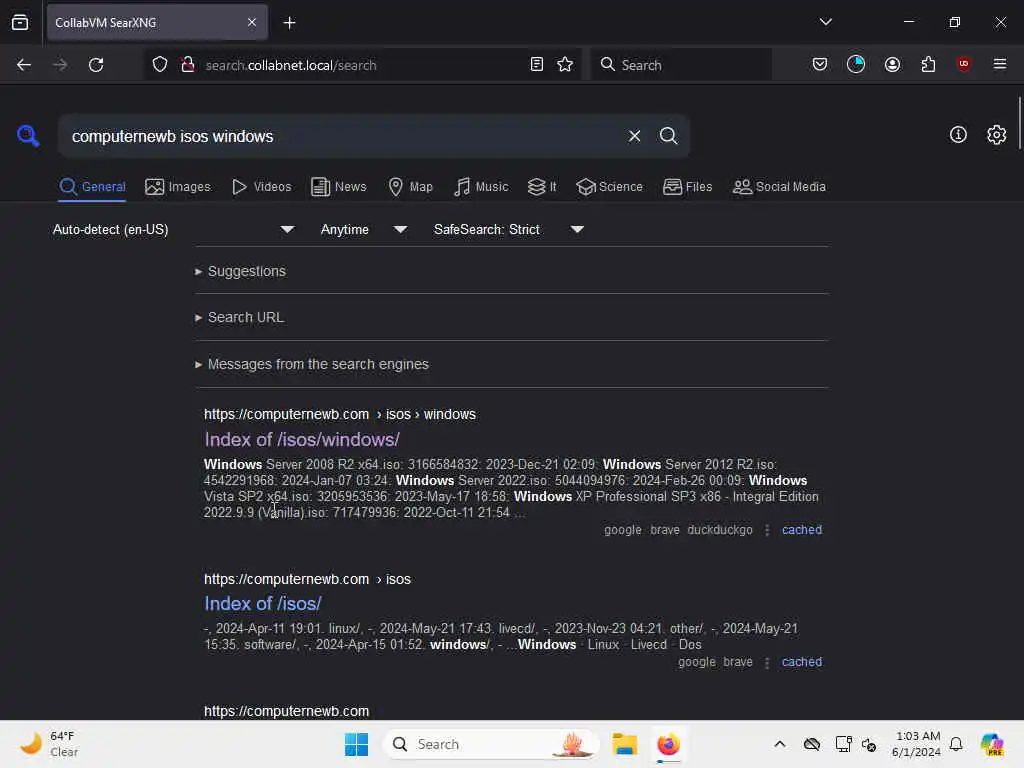1024x768 pixels.
Task: Open the Anytime time range dropdown
Action: pos(364,229)
